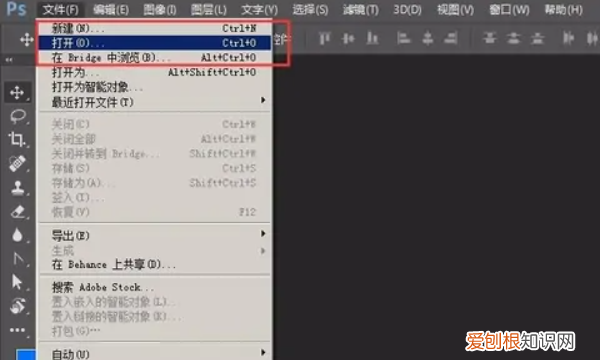The image size is (600, 360).
Task: Open the 视图(V) menu
Action: (x=455, y=9)
